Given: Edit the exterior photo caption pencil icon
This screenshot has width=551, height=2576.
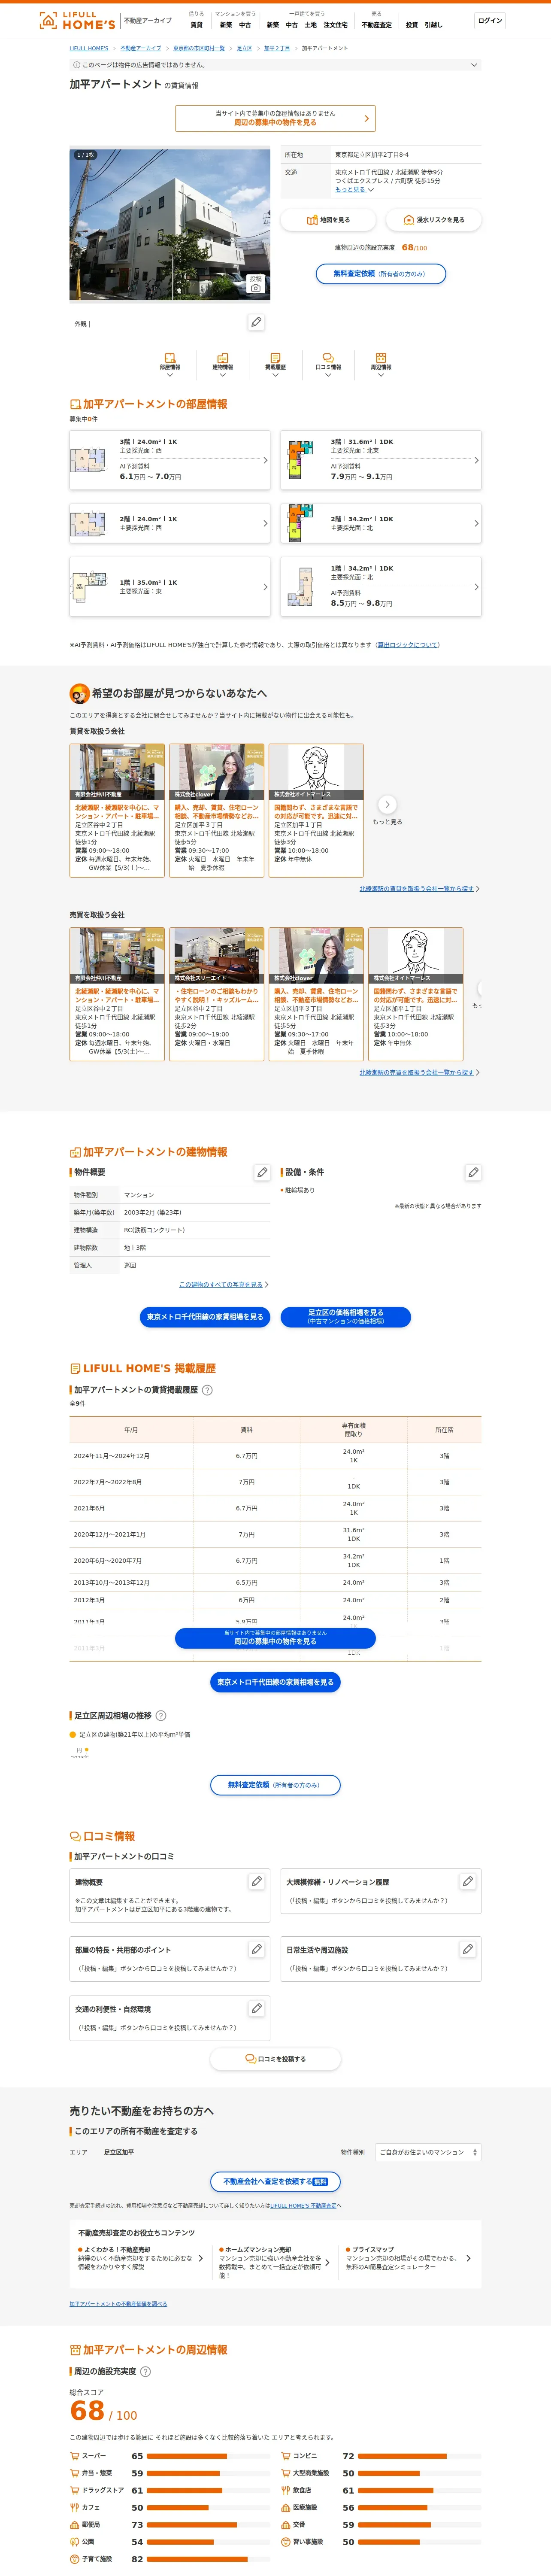Looking at the screenshot, I should tap(256, 322).
